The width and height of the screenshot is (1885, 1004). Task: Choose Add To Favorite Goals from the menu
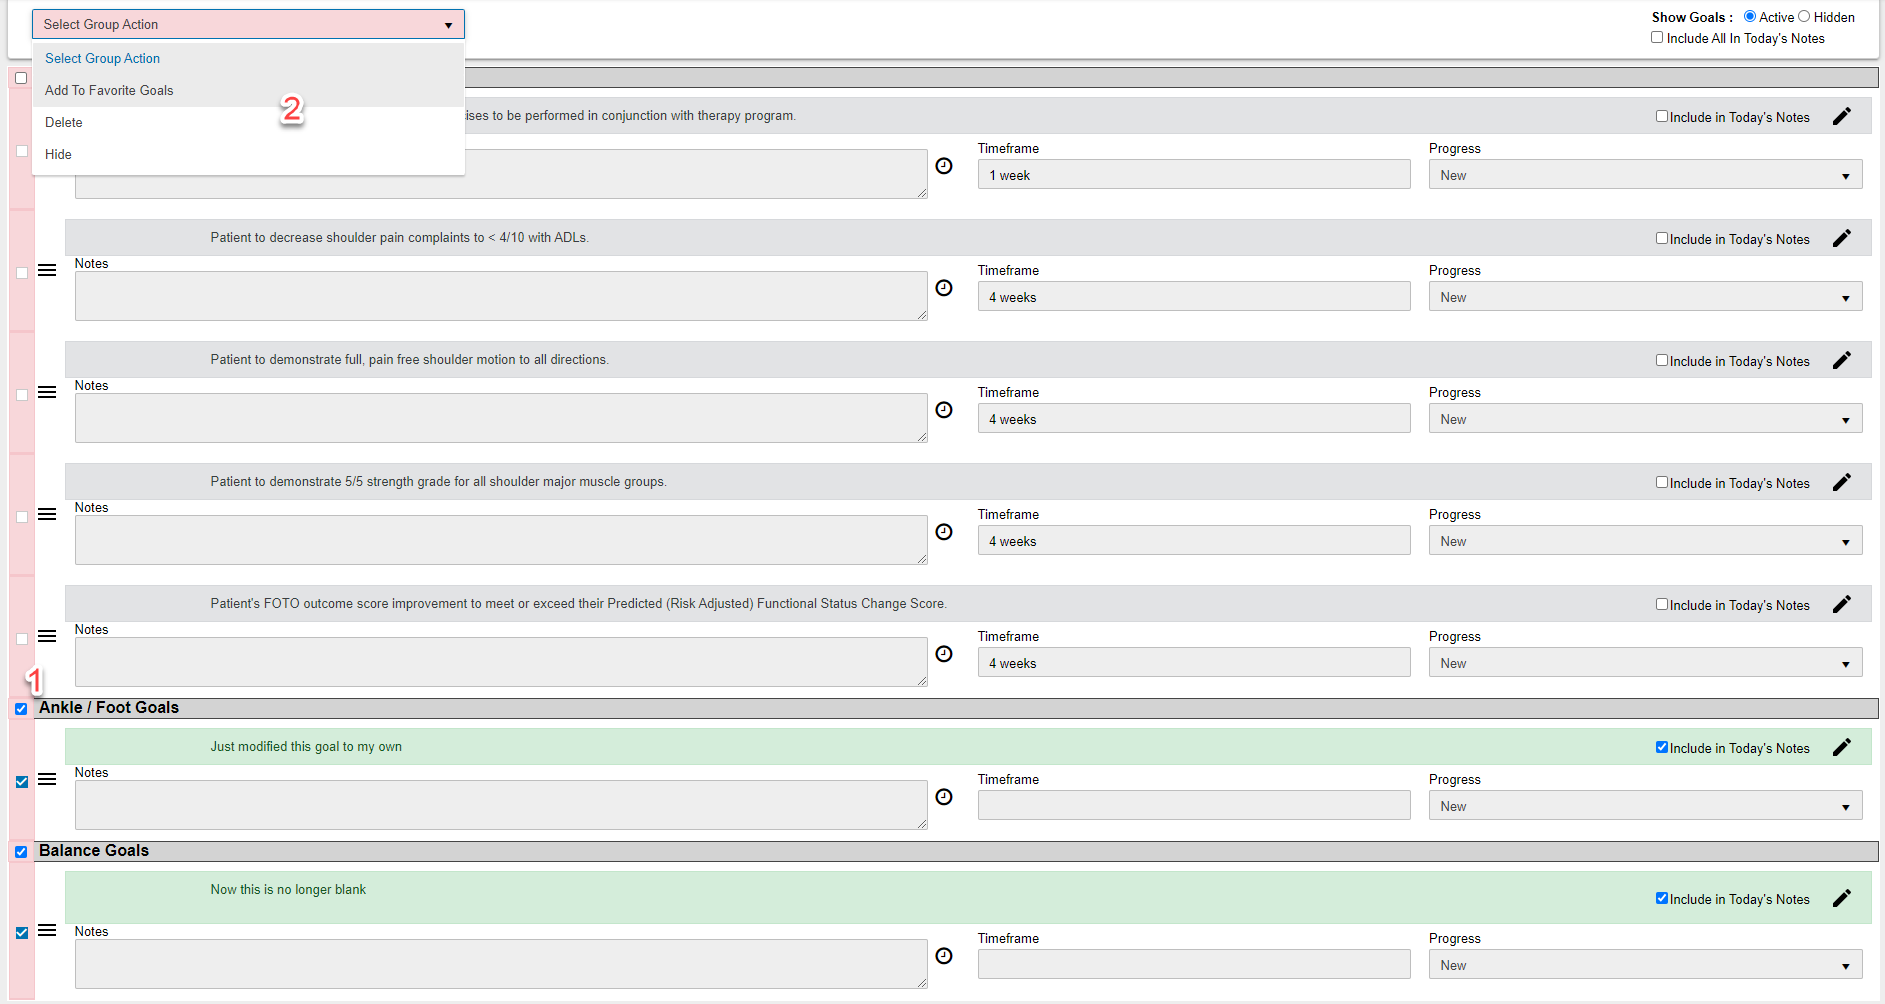108,90
